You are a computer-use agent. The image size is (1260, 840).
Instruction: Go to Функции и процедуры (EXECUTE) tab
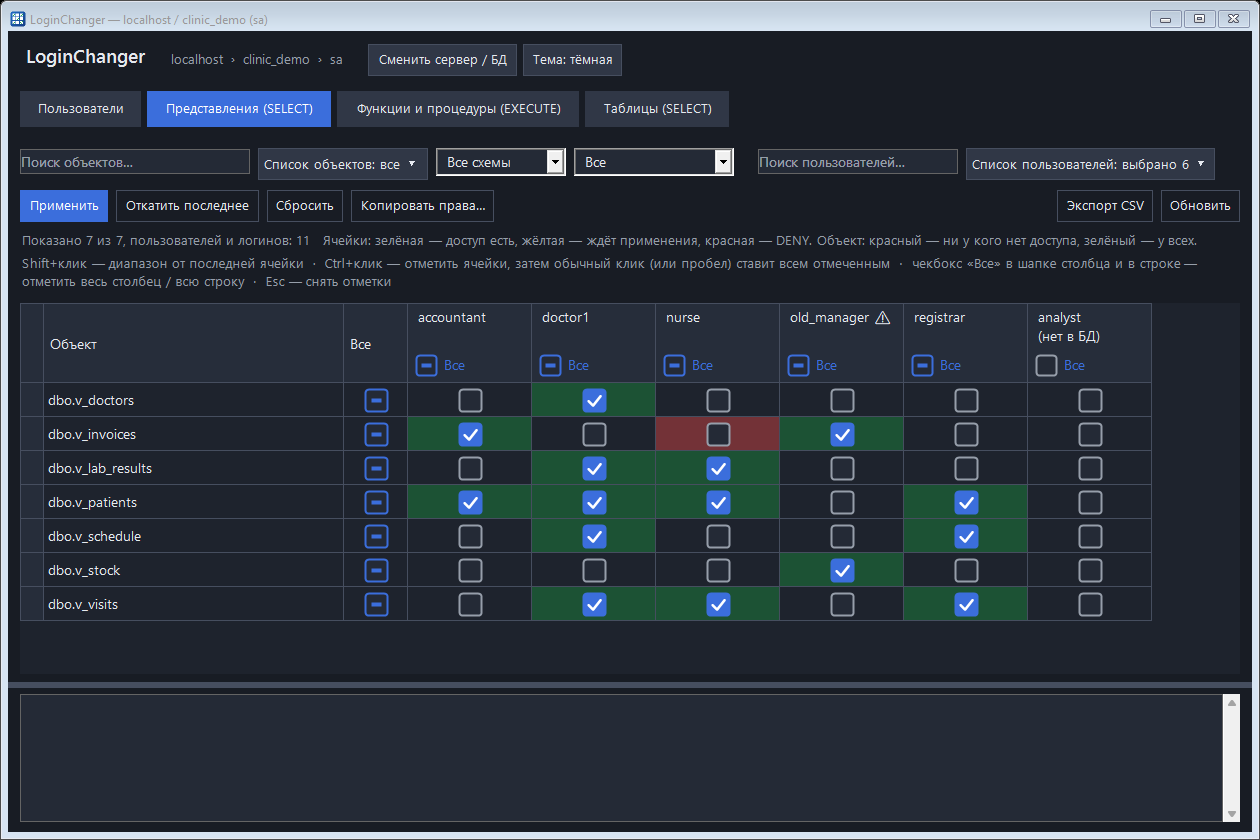tap(458, 109)
